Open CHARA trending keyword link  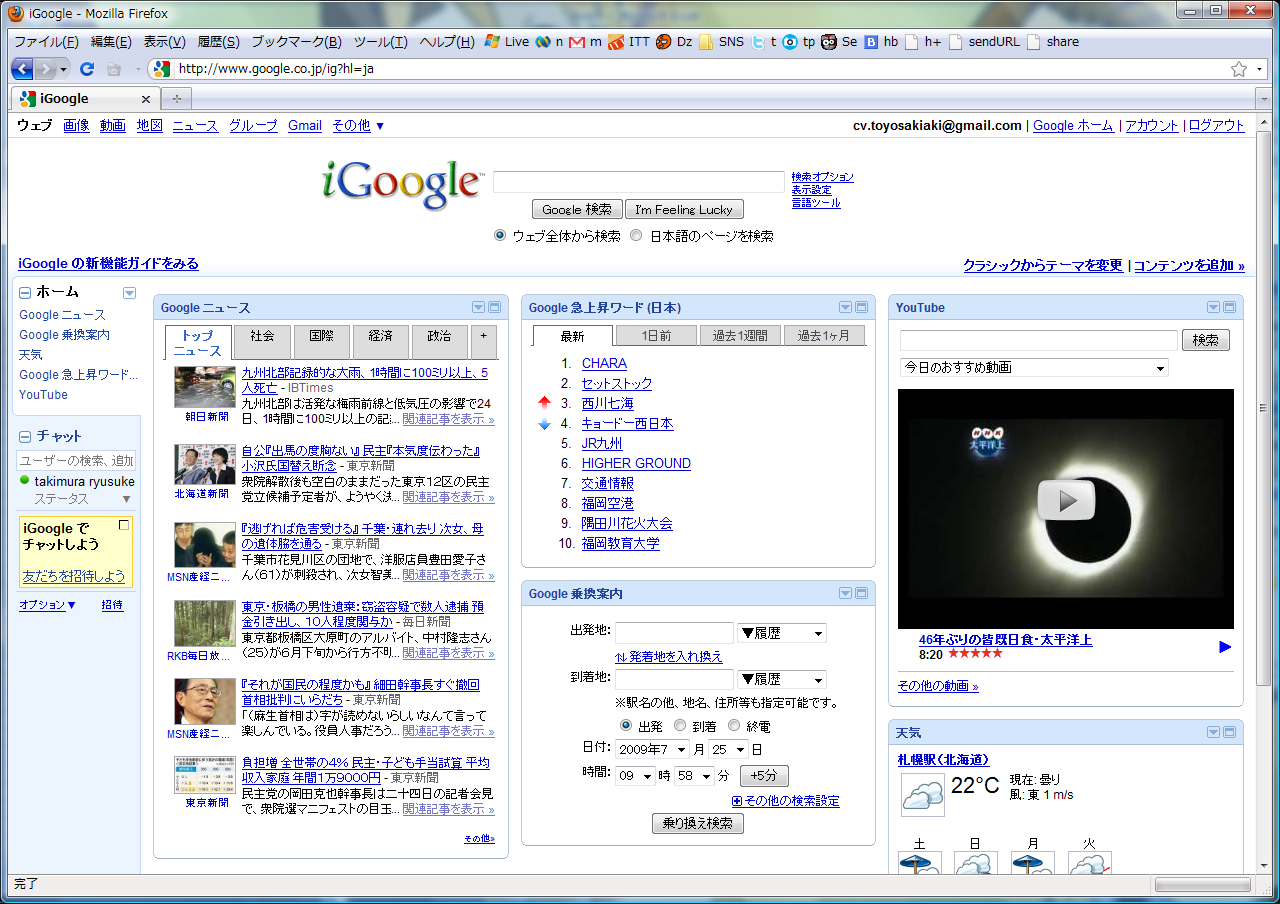click(x=604, y=364)
